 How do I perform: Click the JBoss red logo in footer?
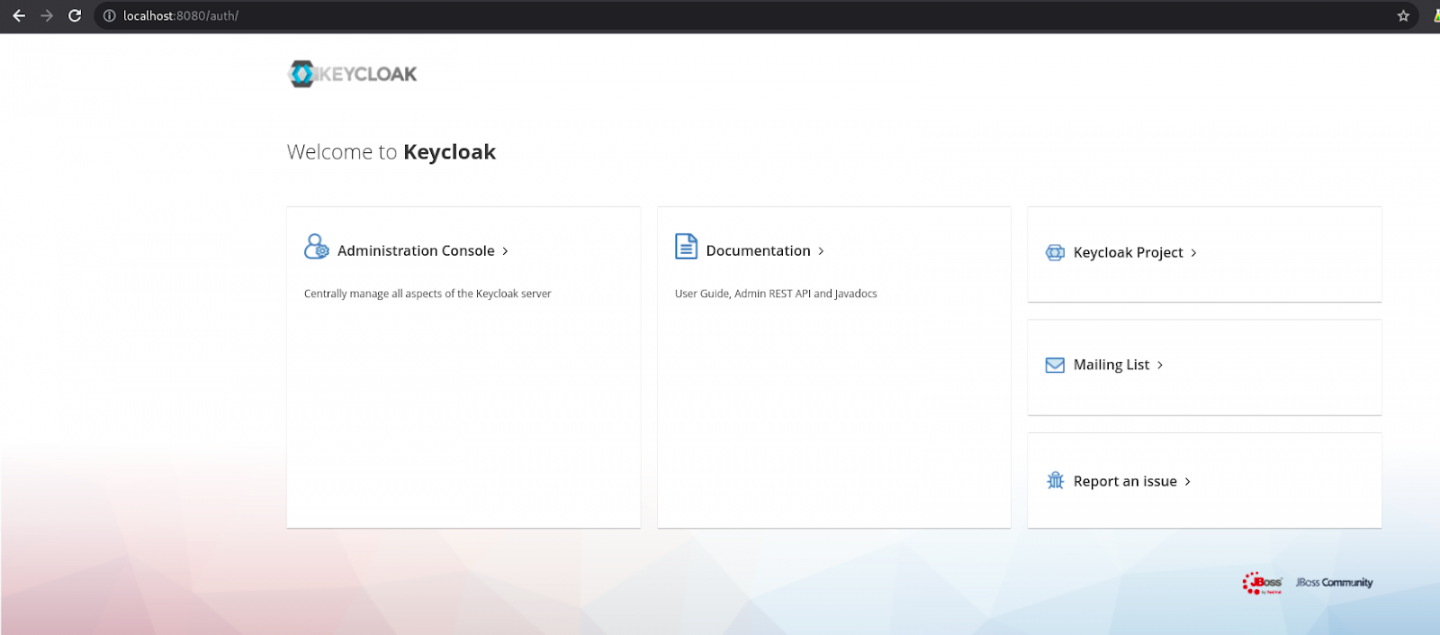[1262, 583]
